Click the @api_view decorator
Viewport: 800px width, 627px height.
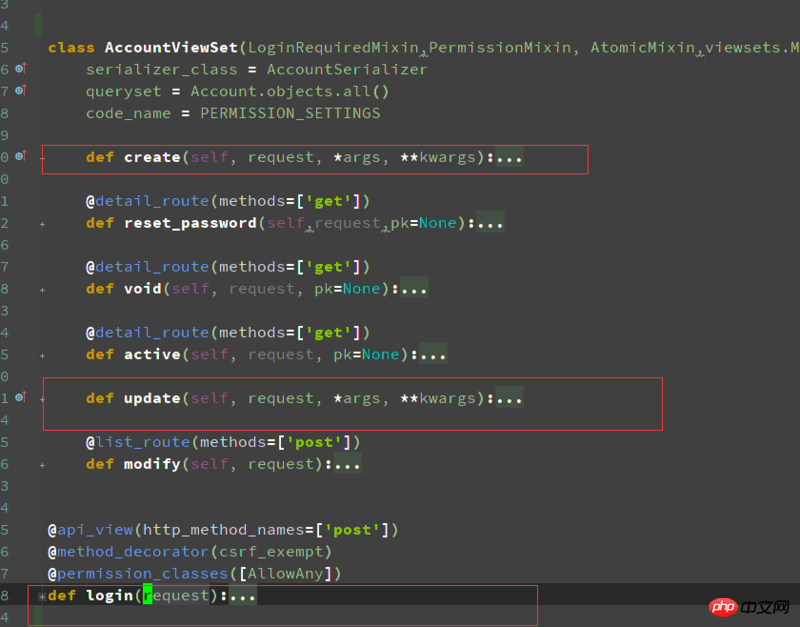pyautogui.click(x=90, y=530)
